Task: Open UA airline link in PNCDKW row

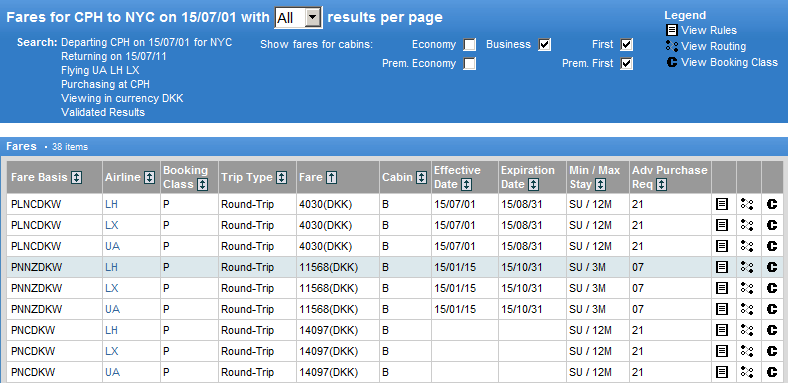Action: coord(113,372)
